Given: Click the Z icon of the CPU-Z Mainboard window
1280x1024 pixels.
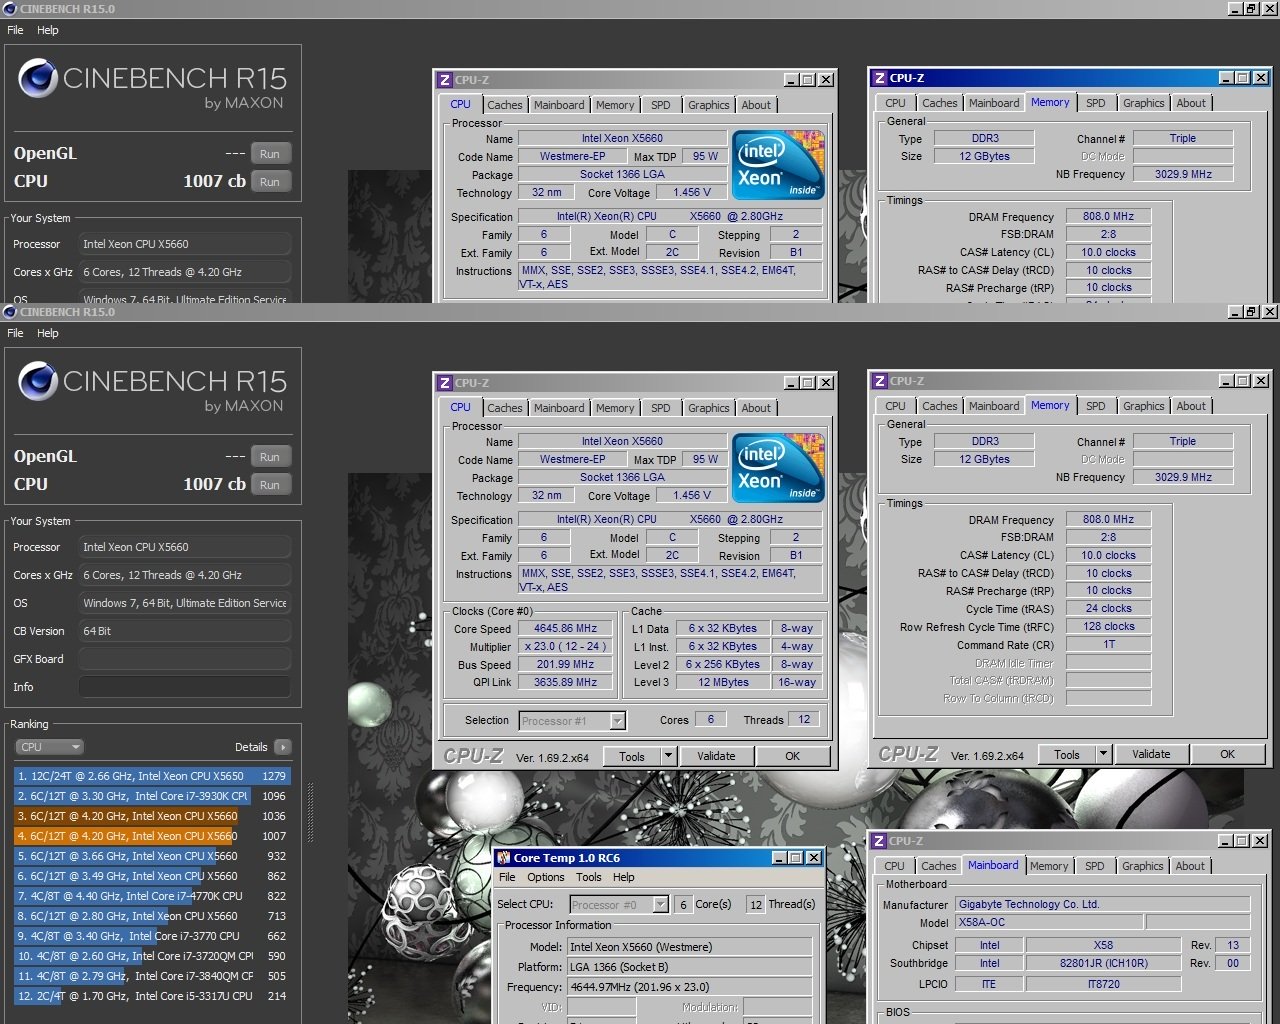Looking at the screenshot, I should pyautogui.click(x=879, y=841).
